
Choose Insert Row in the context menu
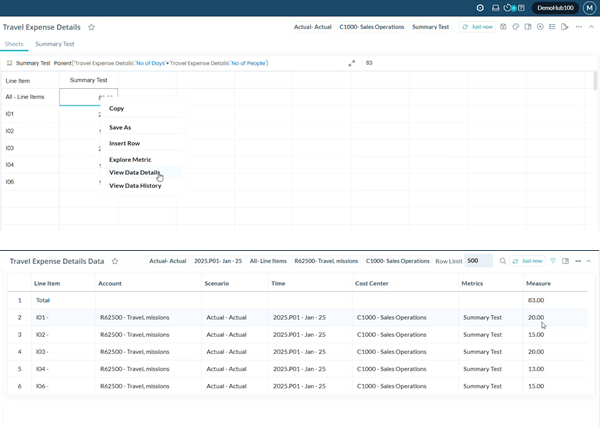(125, 143)
